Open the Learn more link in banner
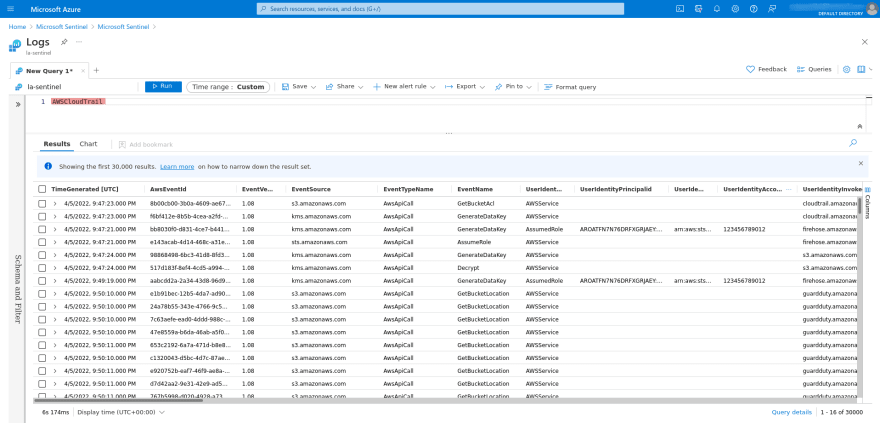The image size is (880, 423). click(x=177, y=167)
